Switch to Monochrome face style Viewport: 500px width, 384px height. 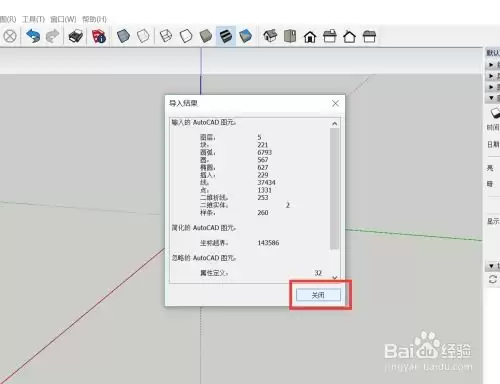[246, 36]
